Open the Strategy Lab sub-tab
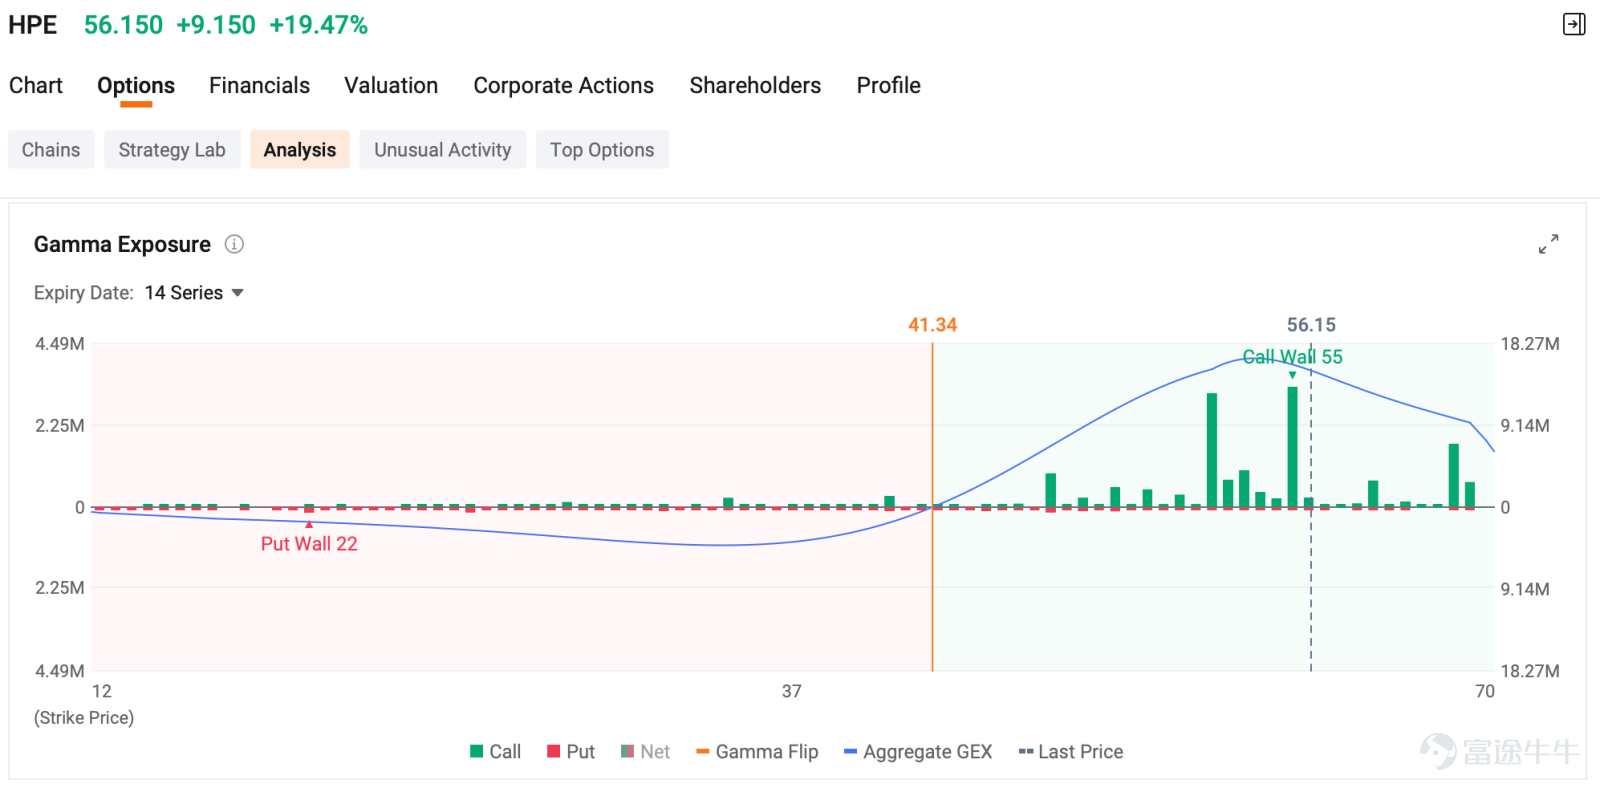 (172, 150)
